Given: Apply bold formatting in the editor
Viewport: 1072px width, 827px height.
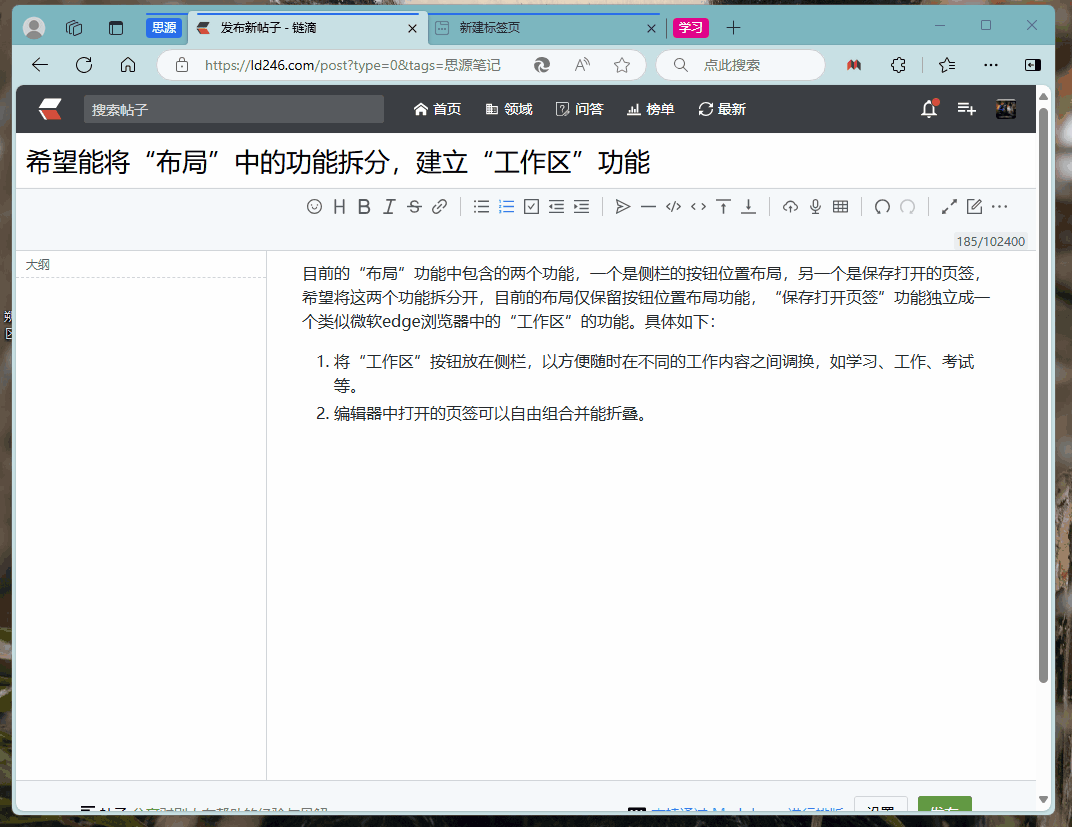Looking at the screenshot, I should [364, 207].
